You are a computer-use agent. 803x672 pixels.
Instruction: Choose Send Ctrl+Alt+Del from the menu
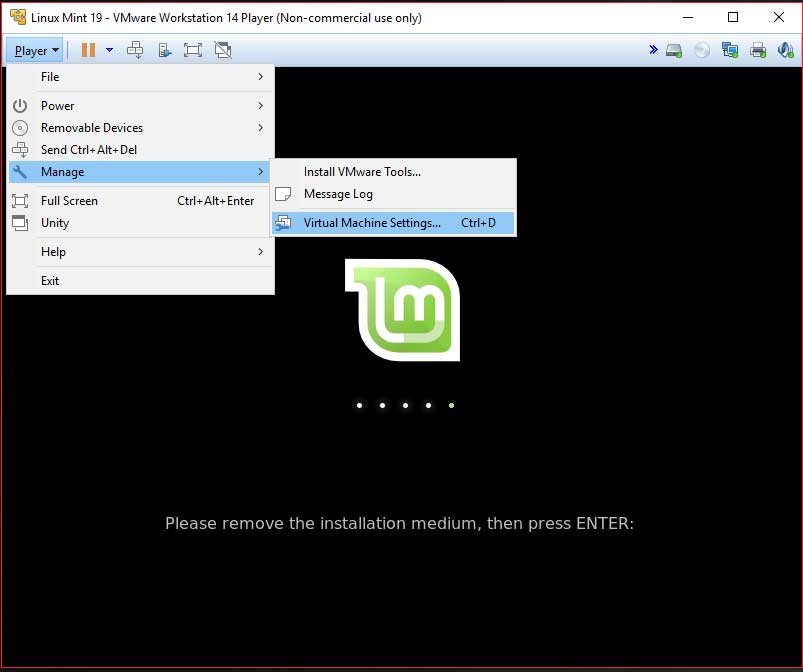pos(140,150)
